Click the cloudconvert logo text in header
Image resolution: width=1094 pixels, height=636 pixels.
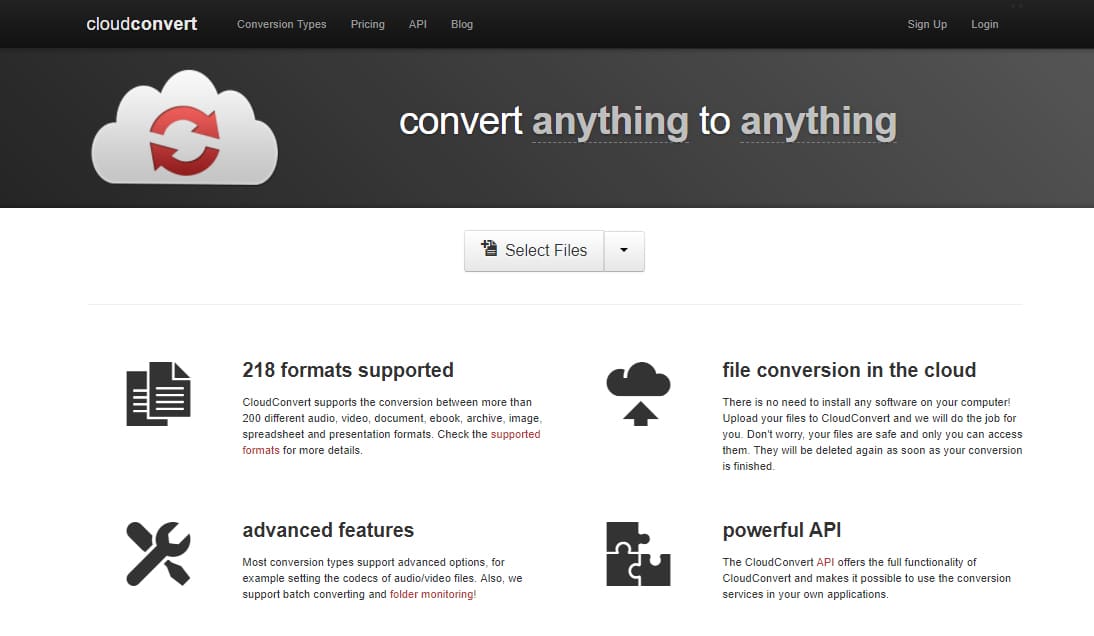tap(142, 24)
